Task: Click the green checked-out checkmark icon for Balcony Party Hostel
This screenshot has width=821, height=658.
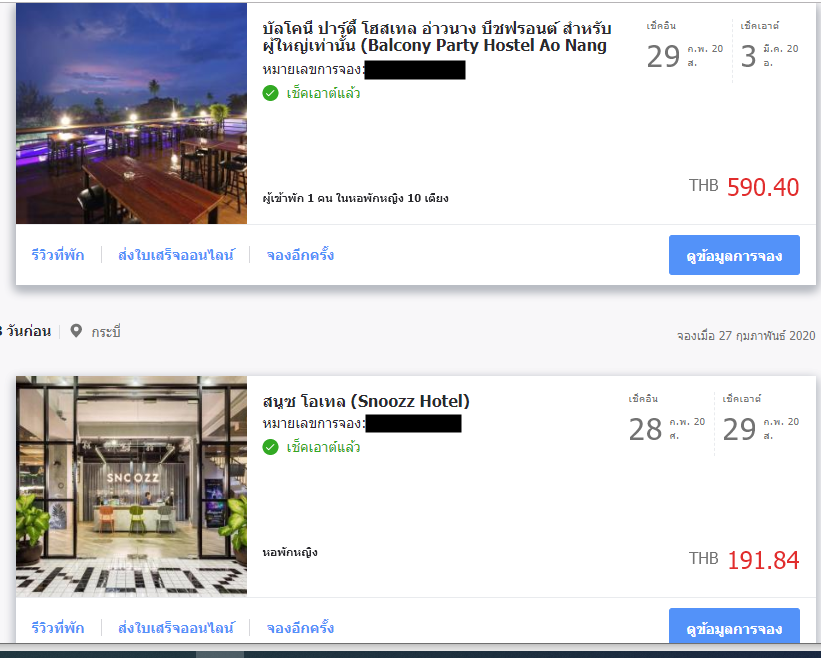Action: tap(270, 94)
